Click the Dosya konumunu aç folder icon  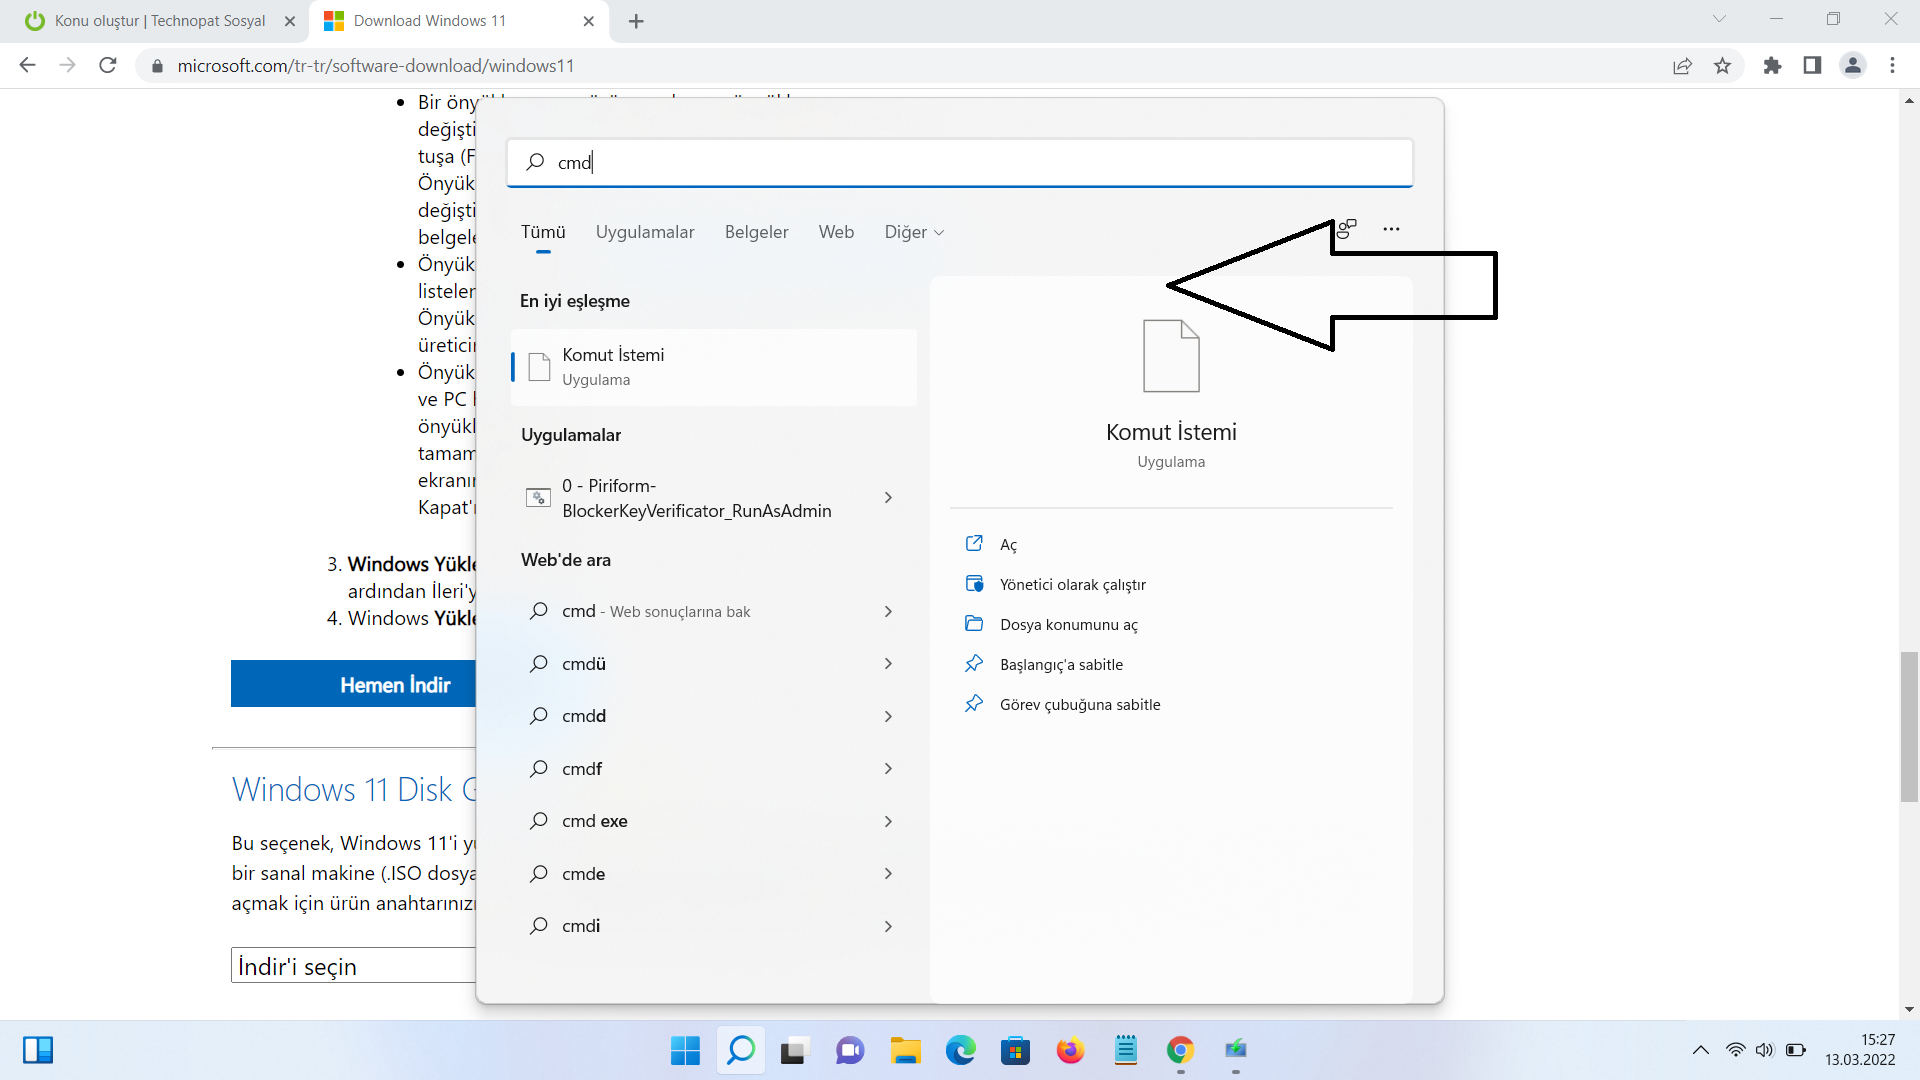point(974,624)
